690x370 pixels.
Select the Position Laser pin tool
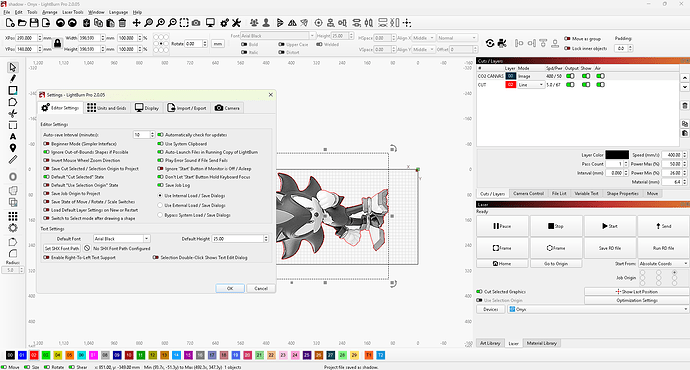pos(13,148)
